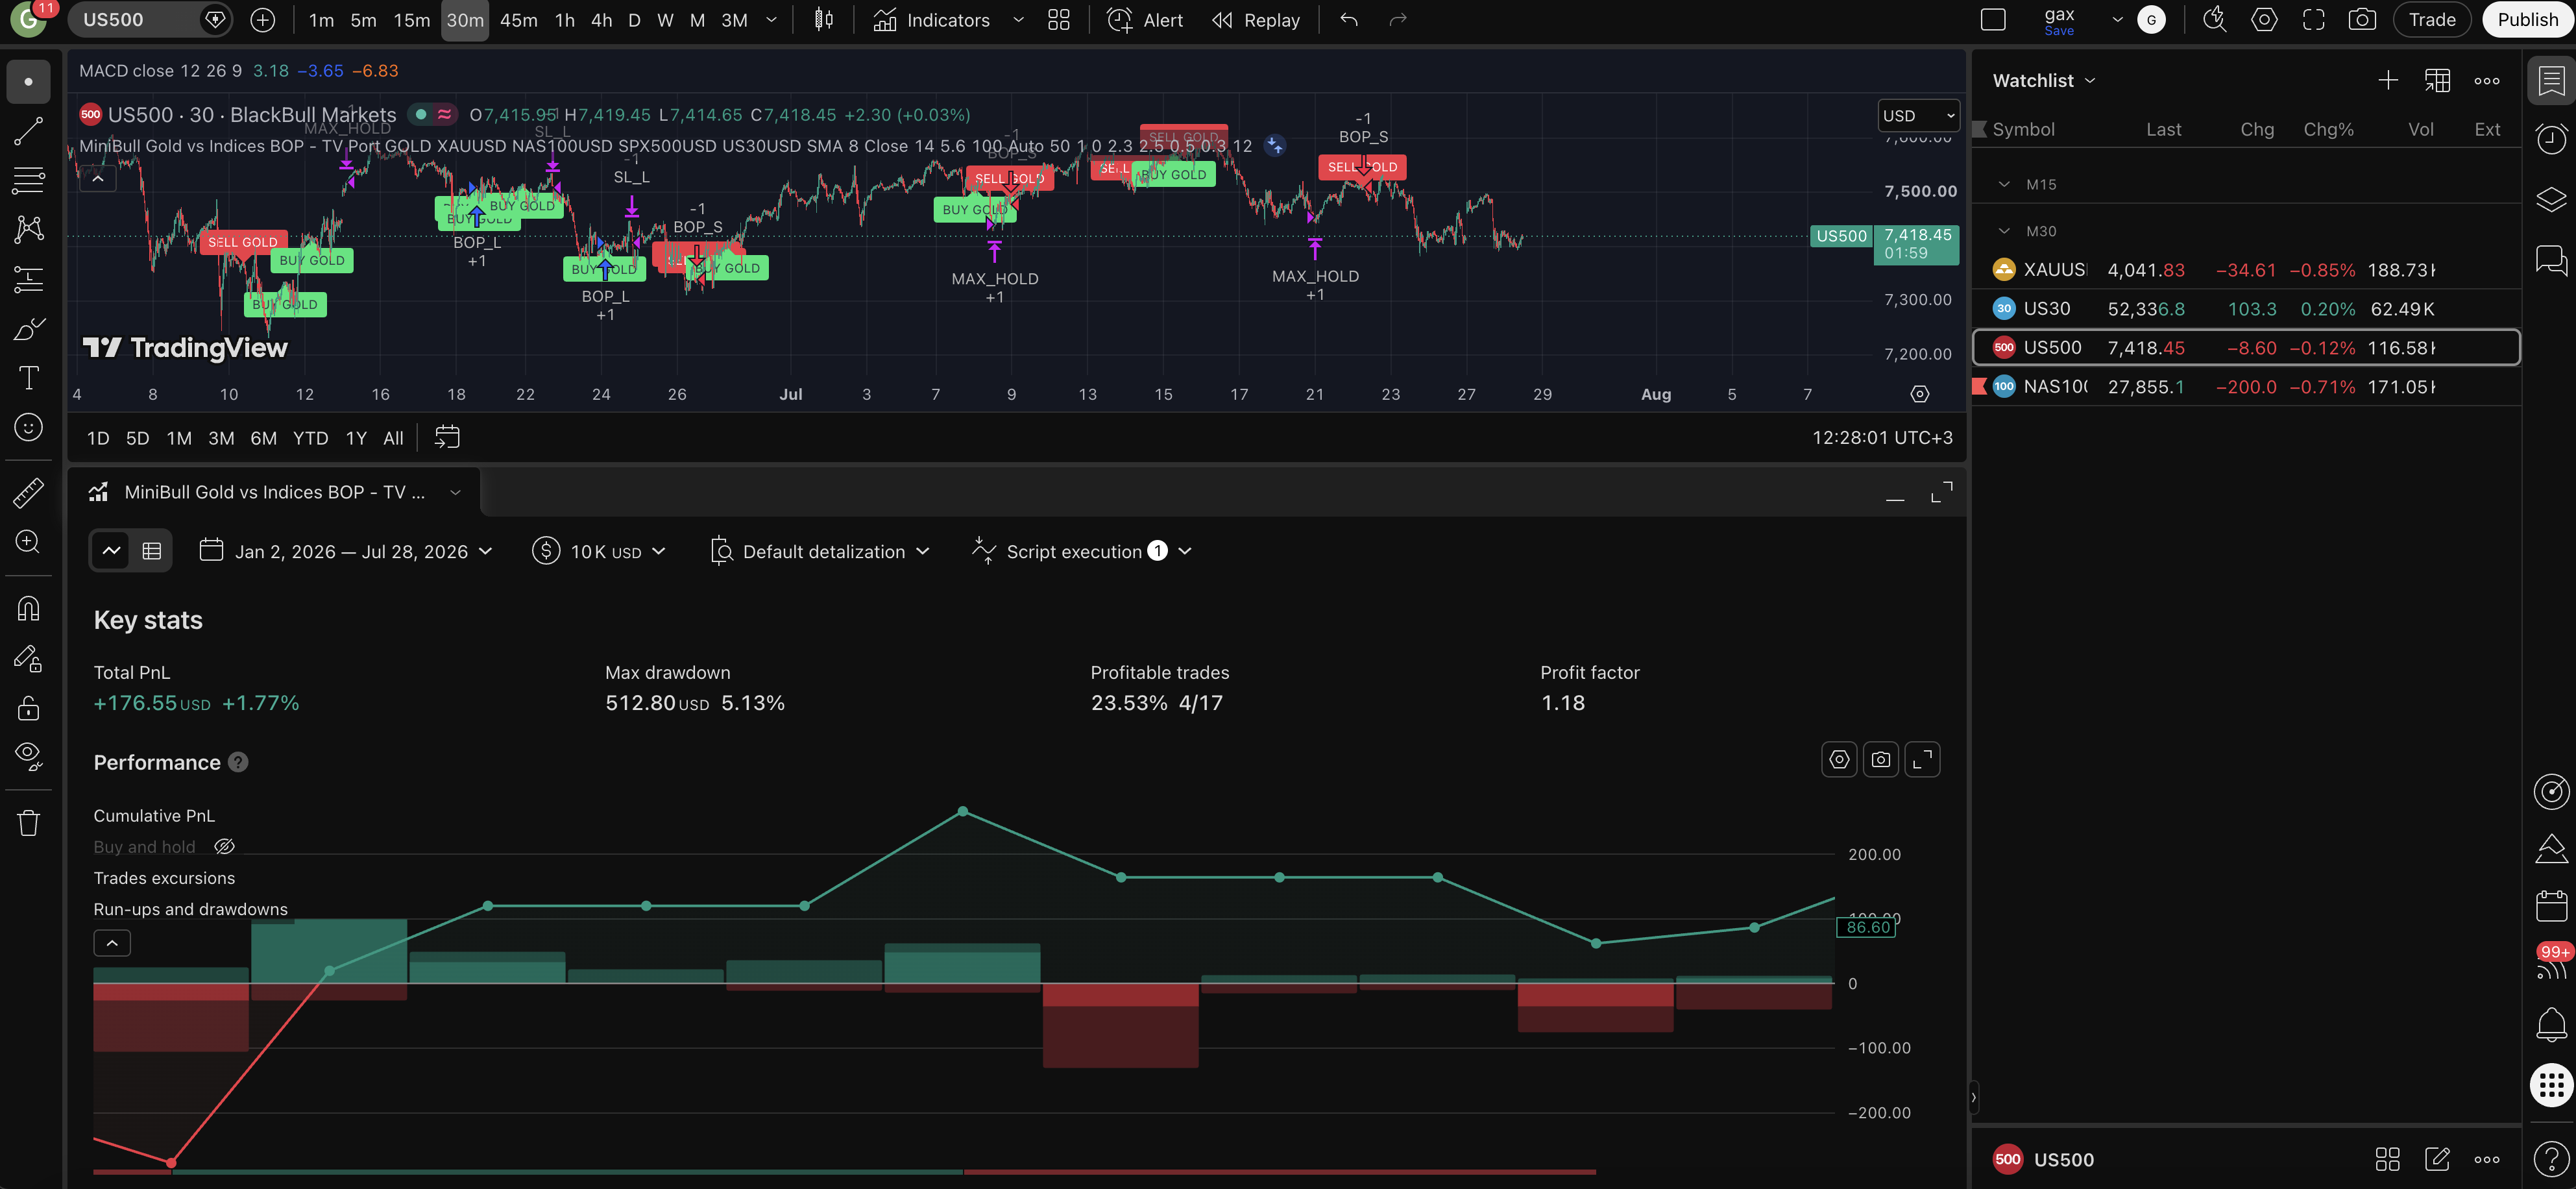
Task: Open the emoji and icons tool
Action: (x=28, y=427)
